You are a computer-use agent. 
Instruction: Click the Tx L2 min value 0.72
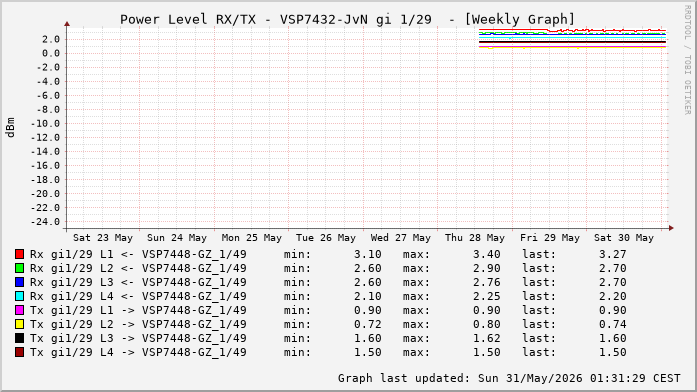pos(368,324)
